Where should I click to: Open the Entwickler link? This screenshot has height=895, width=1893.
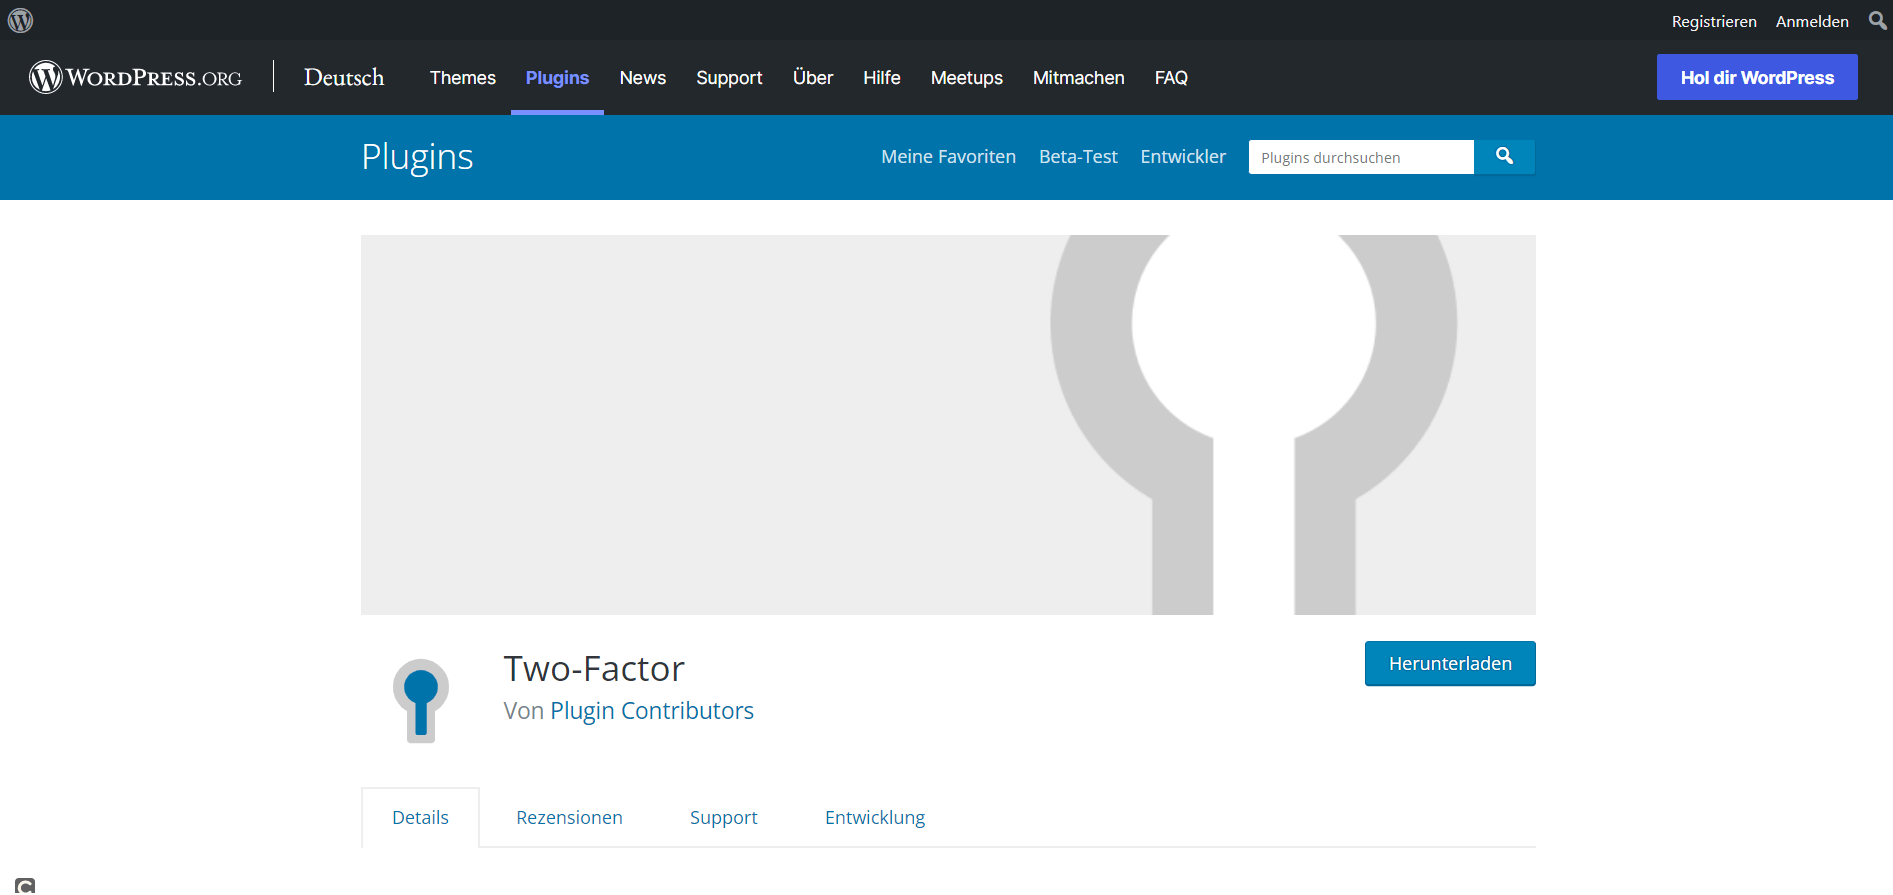point(1183,157)
